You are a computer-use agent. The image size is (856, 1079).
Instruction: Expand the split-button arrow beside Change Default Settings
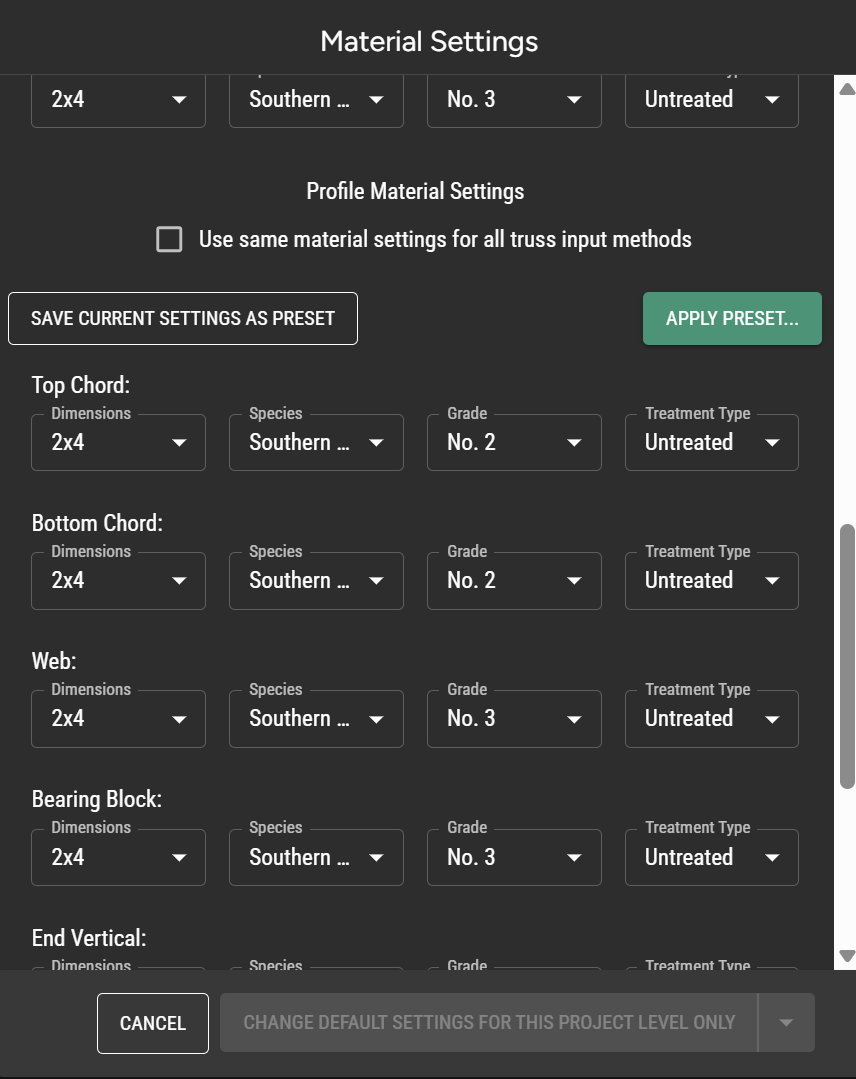[x=786, y=1023]
